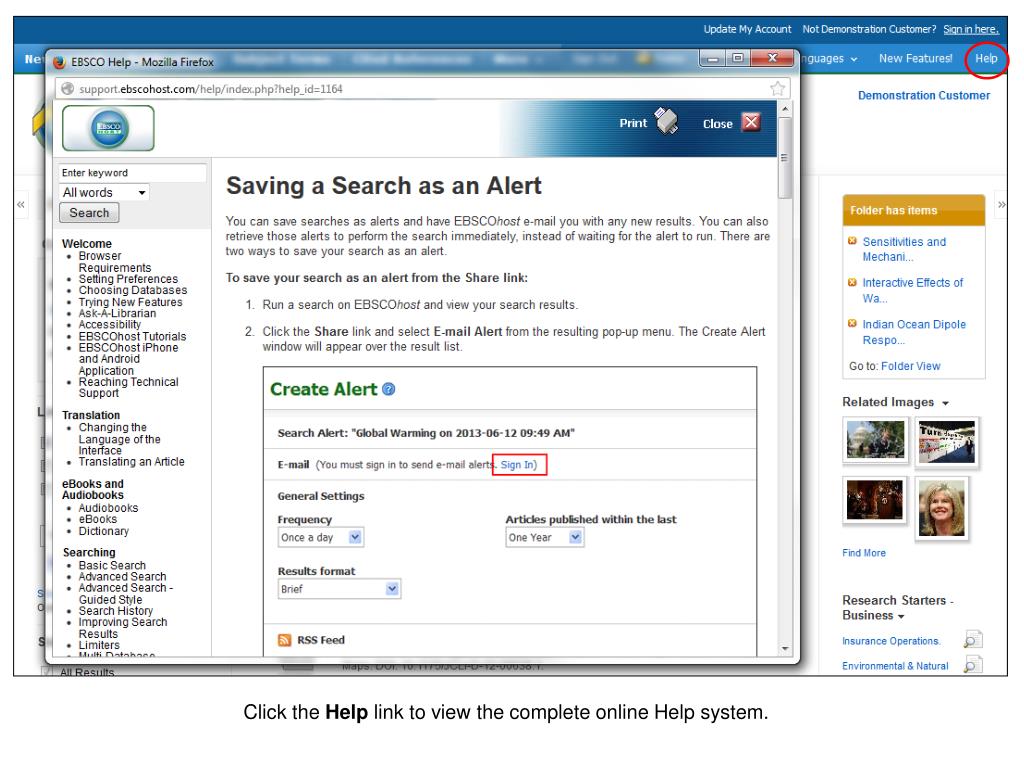Open Indian Ocean Dipole Respo... folder item

click(x=914, y=332)
